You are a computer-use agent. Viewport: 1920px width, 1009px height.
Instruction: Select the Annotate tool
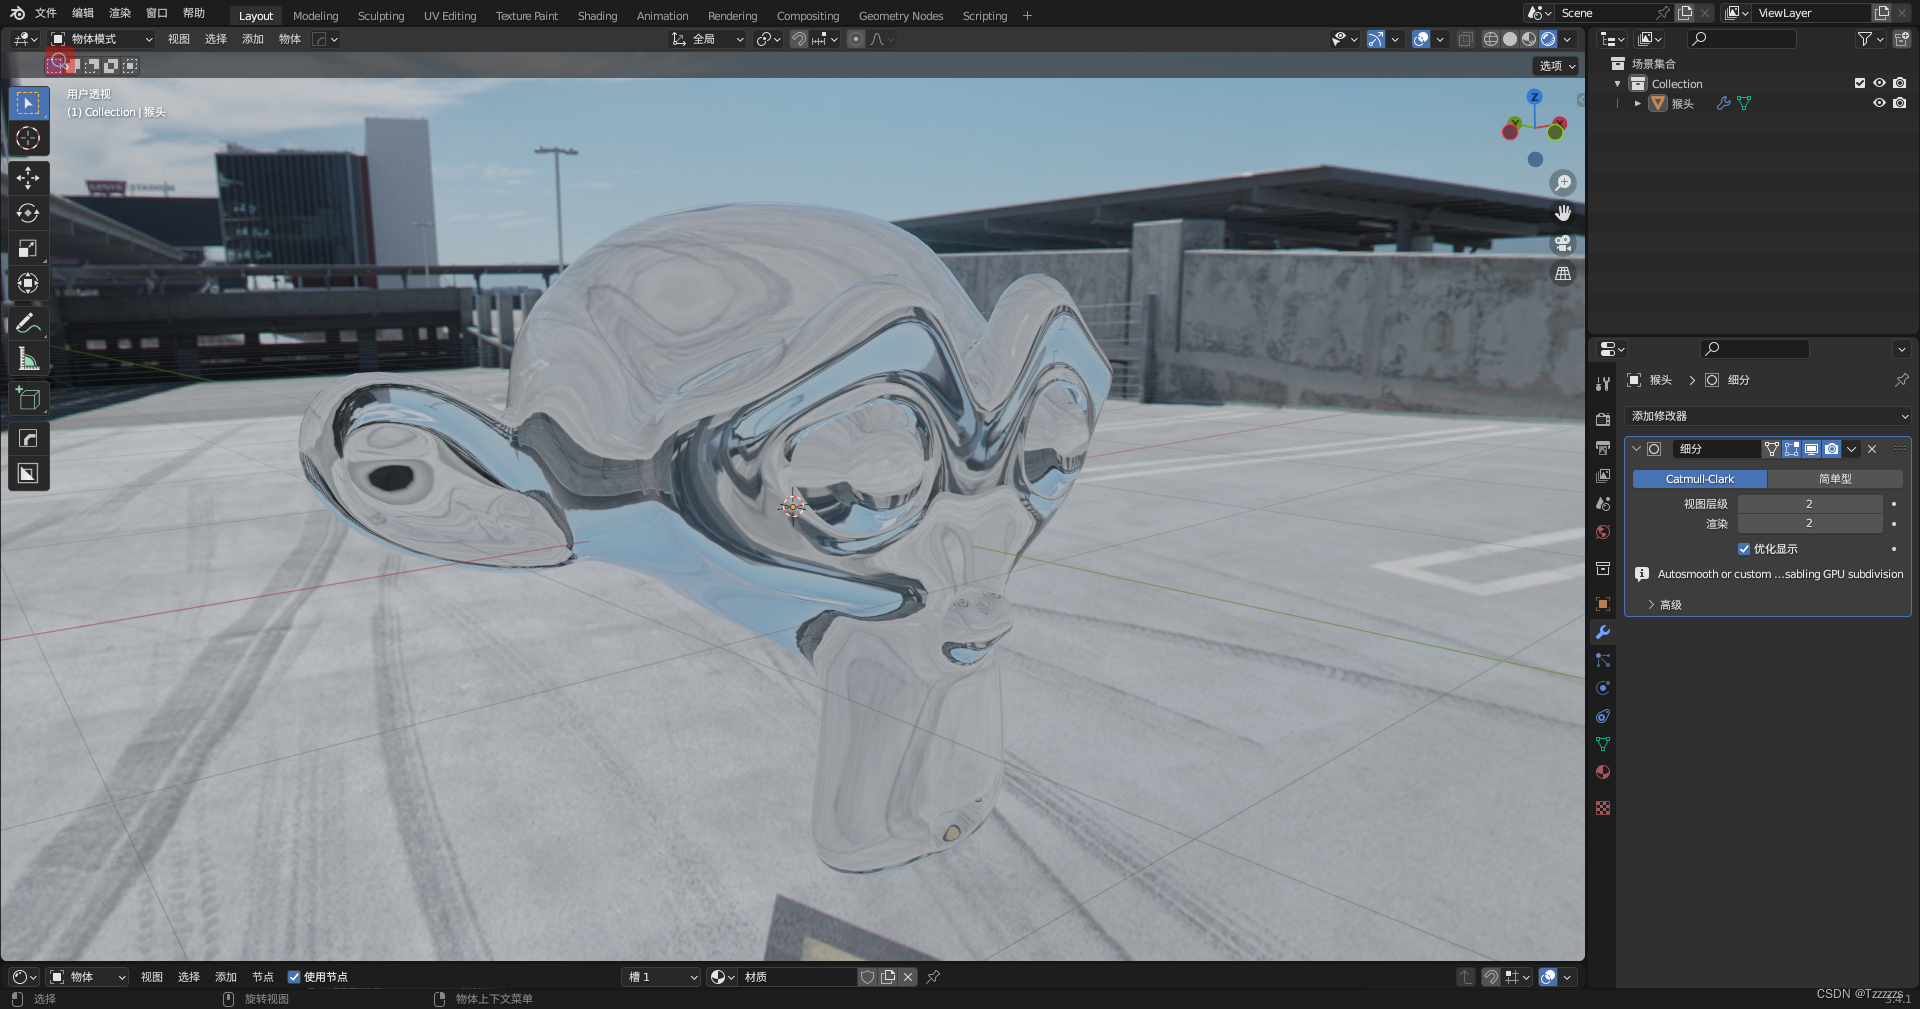click(x=27, y=322)
